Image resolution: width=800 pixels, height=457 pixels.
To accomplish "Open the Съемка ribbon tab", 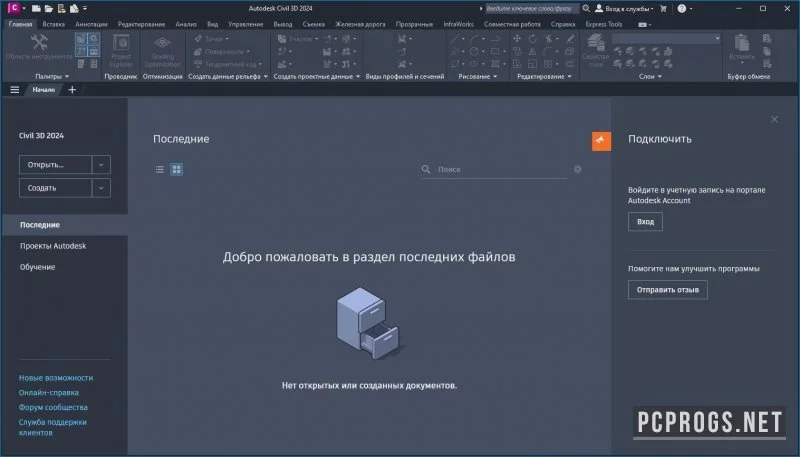I will [313, 24].
